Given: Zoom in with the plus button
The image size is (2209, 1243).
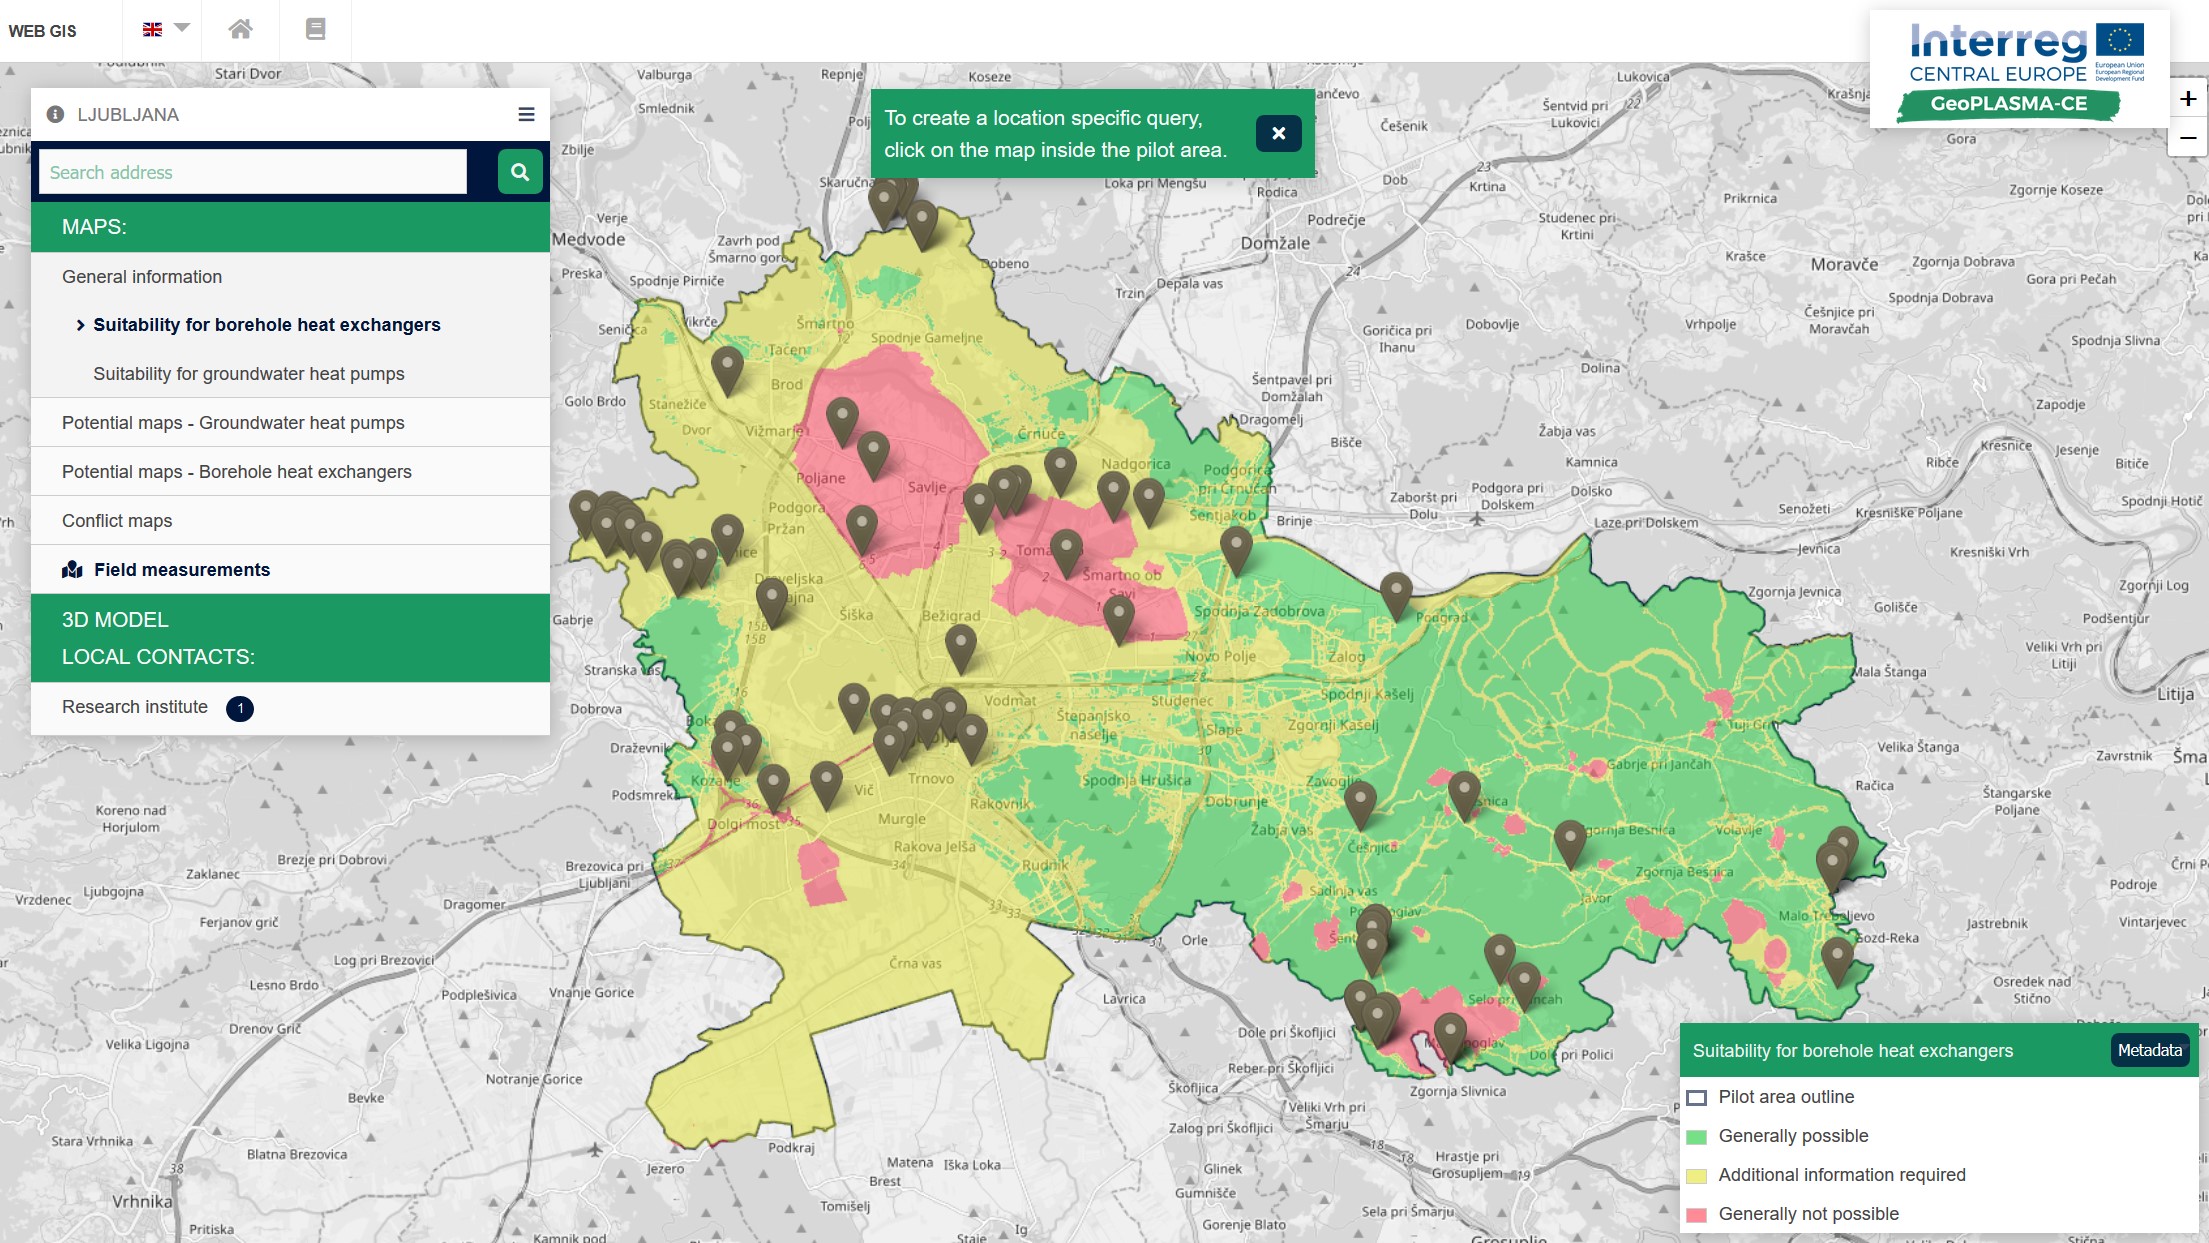Looking at the screenshot, I should tap(2188, 99).
